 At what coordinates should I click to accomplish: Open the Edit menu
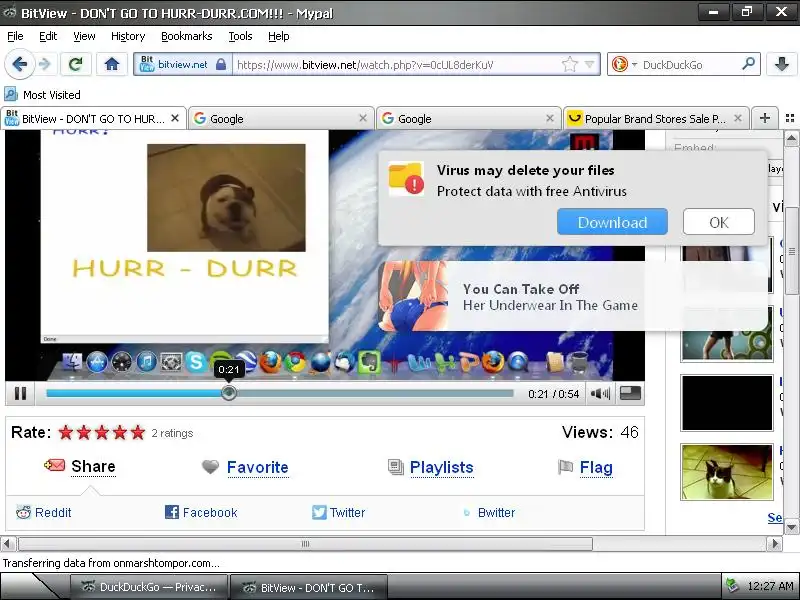48,36
